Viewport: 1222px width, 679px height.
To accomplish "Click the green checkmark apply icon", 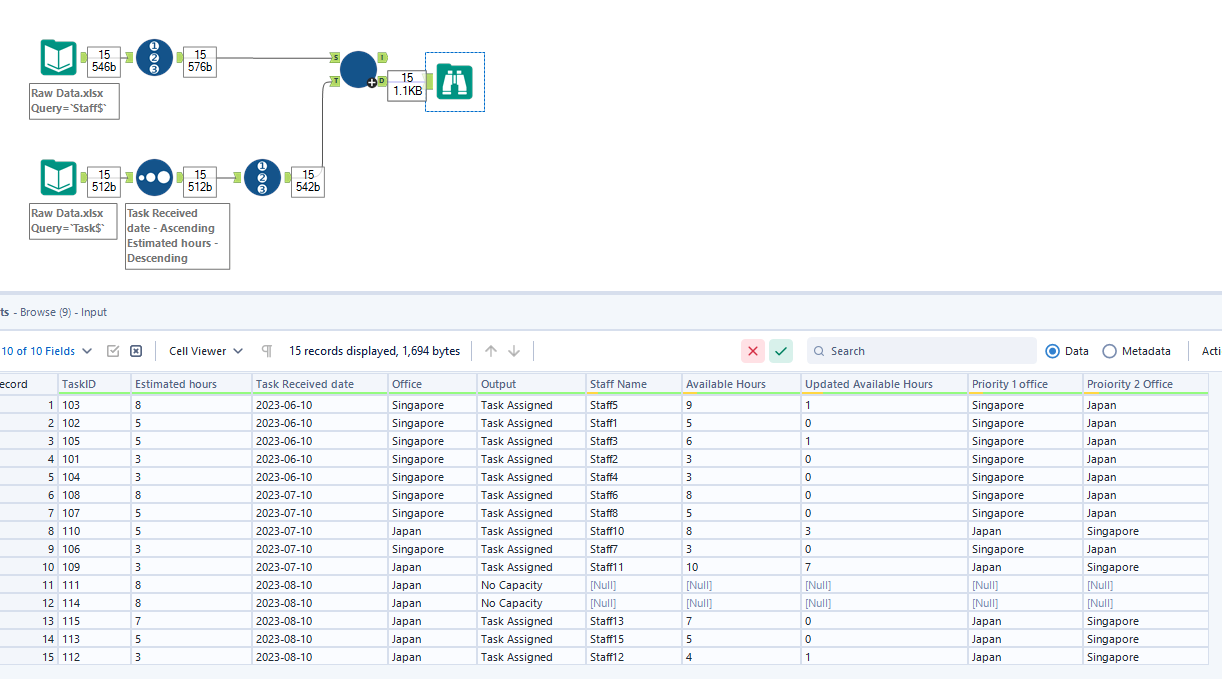I will tap(781, 351).
